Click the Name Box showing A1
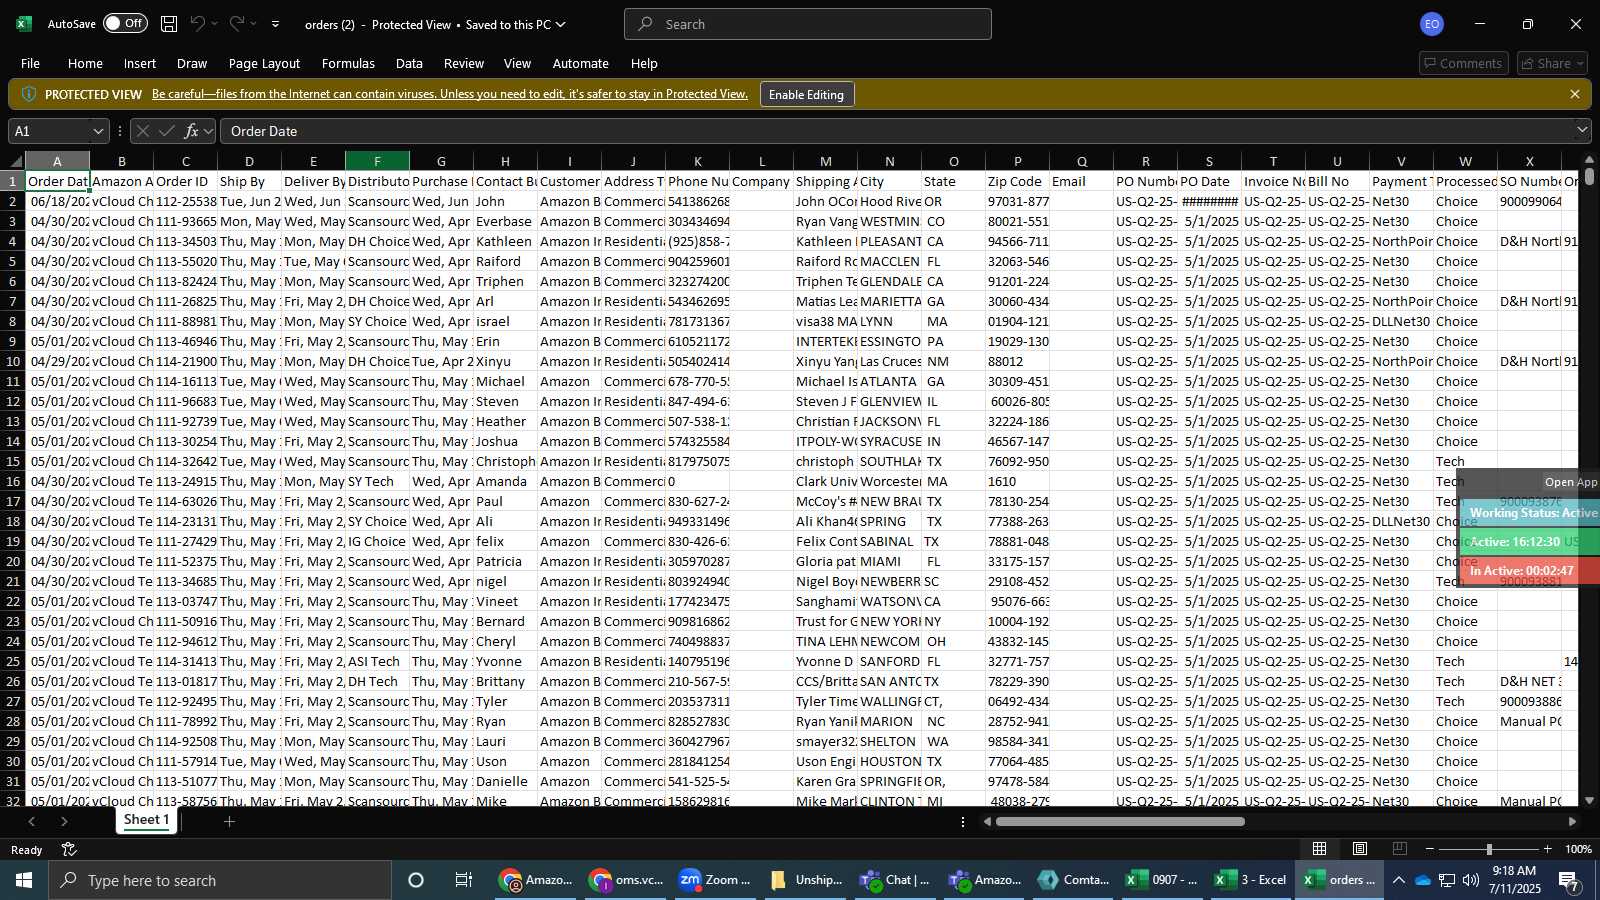 tap(48, 131)
